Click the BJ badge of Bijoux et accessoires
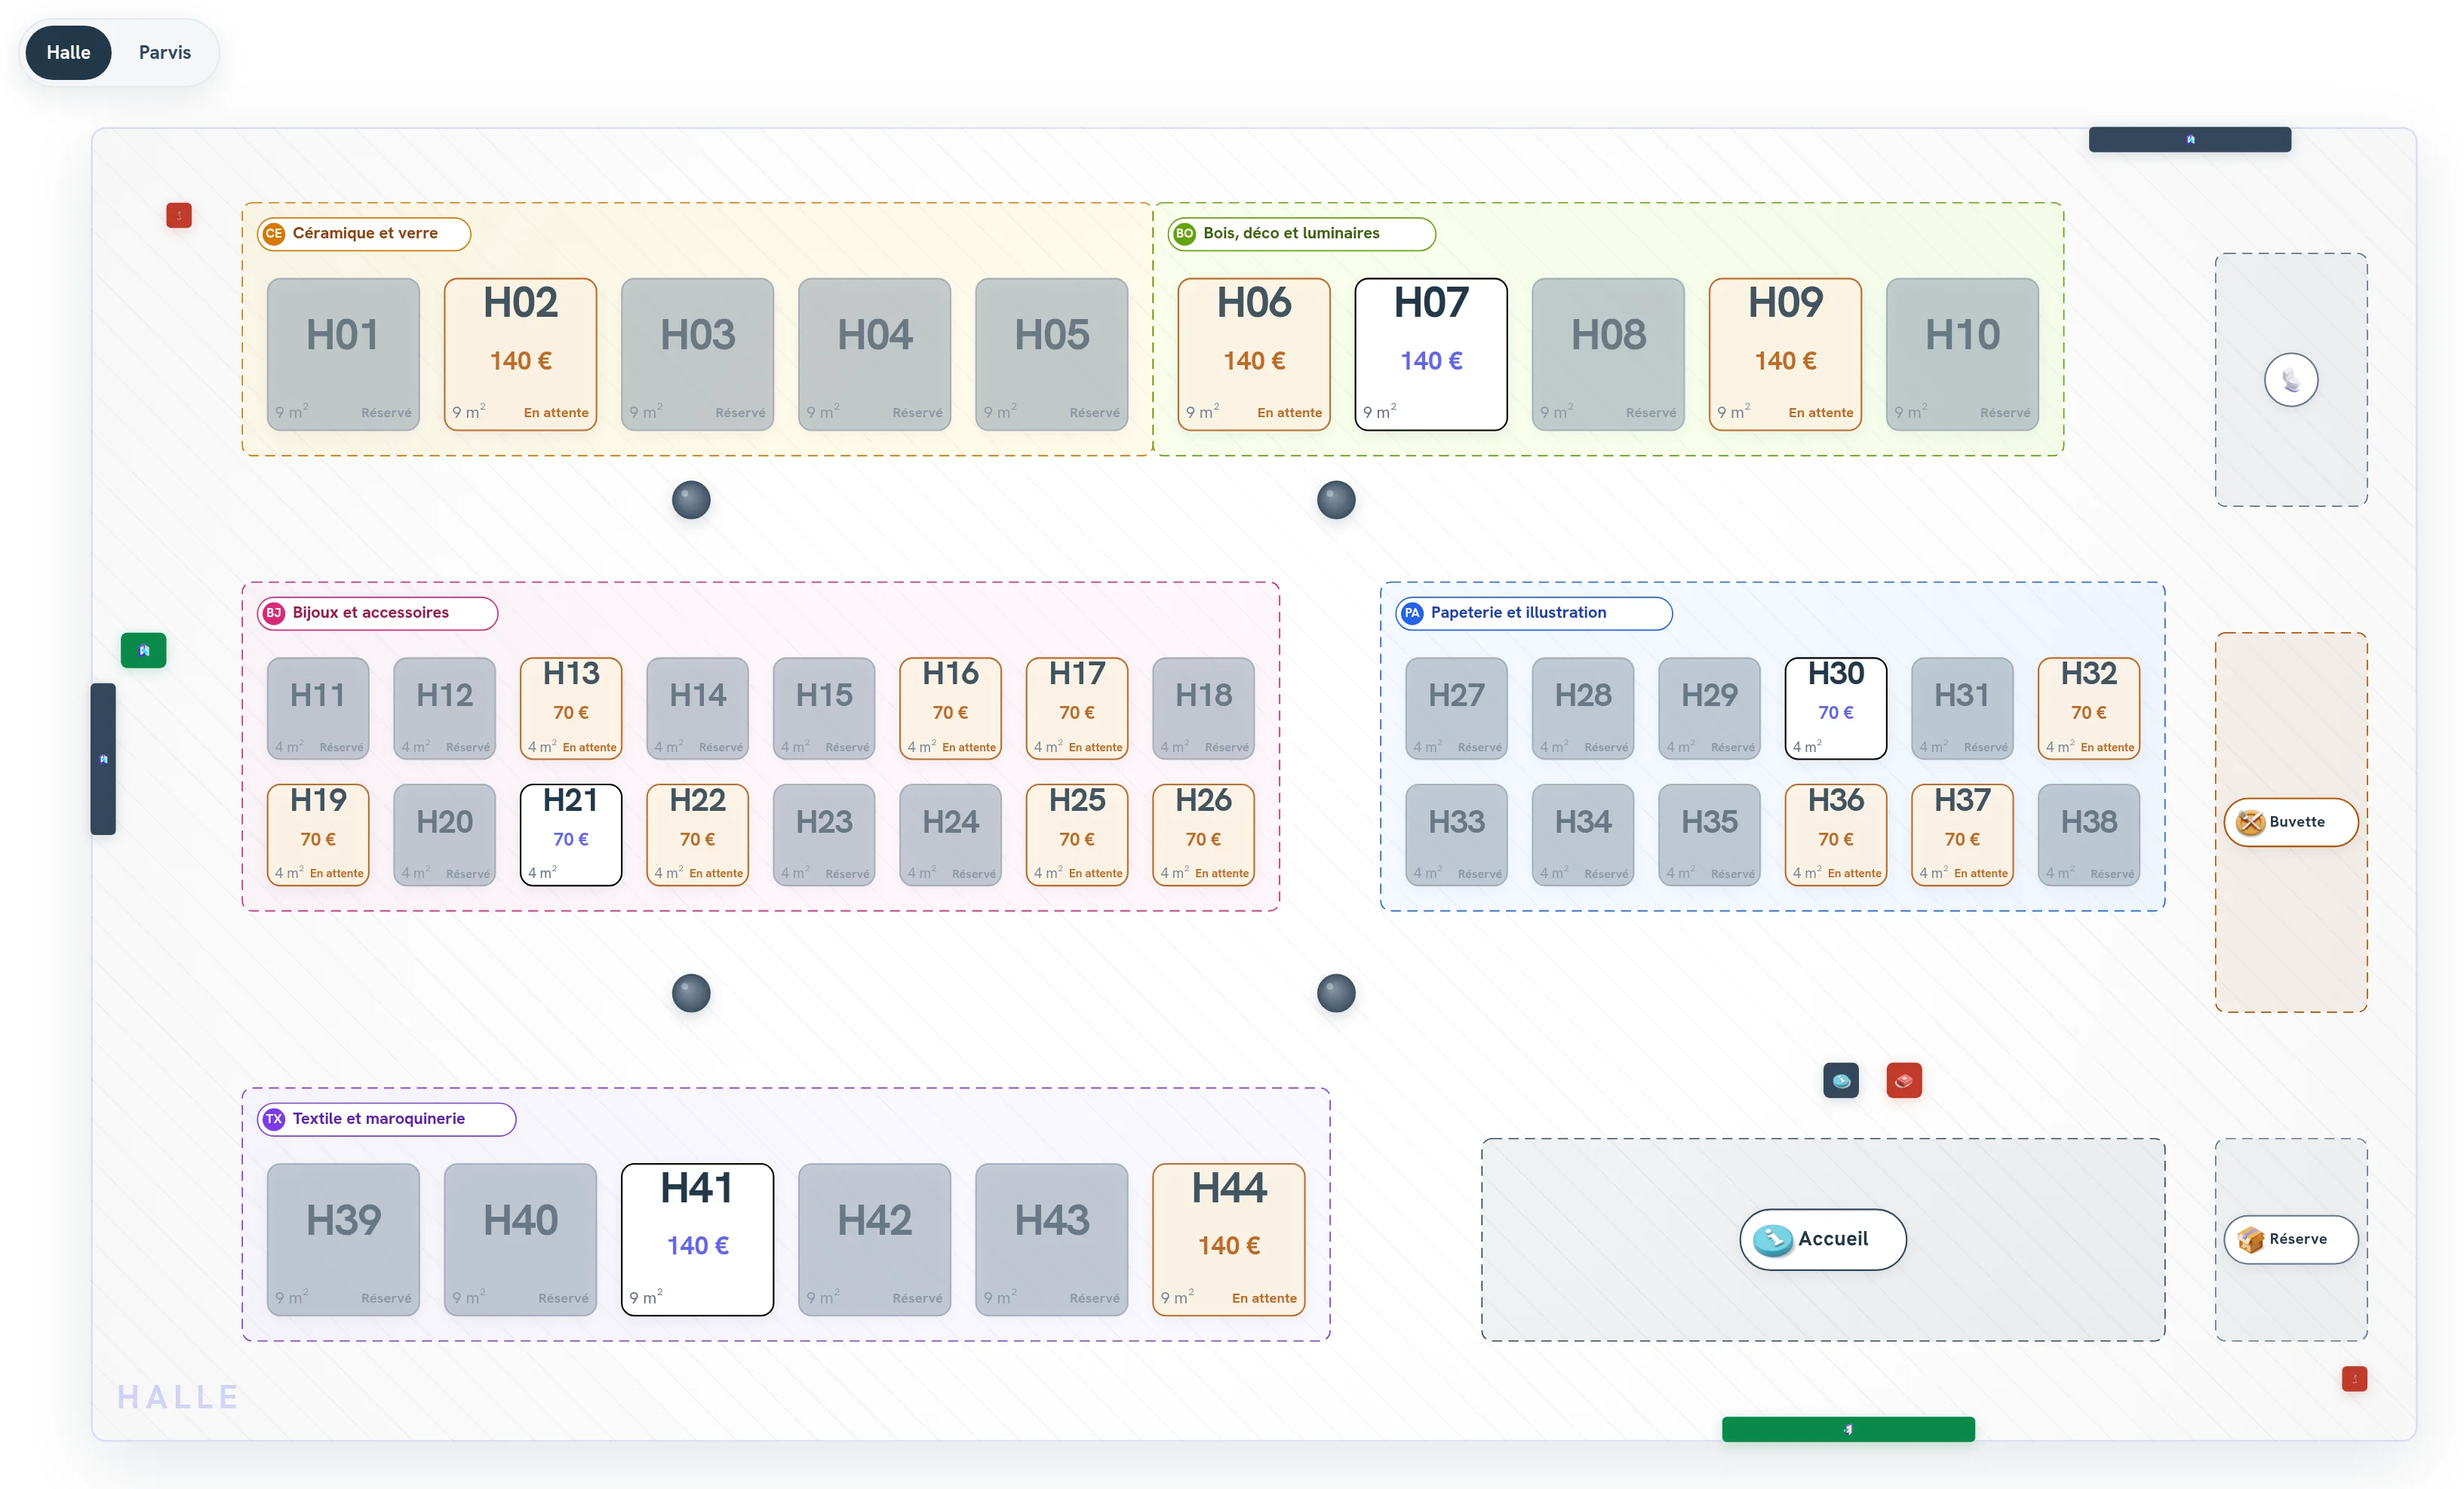Viewport: 2464px width, 1489px height. tap(273, 613)
